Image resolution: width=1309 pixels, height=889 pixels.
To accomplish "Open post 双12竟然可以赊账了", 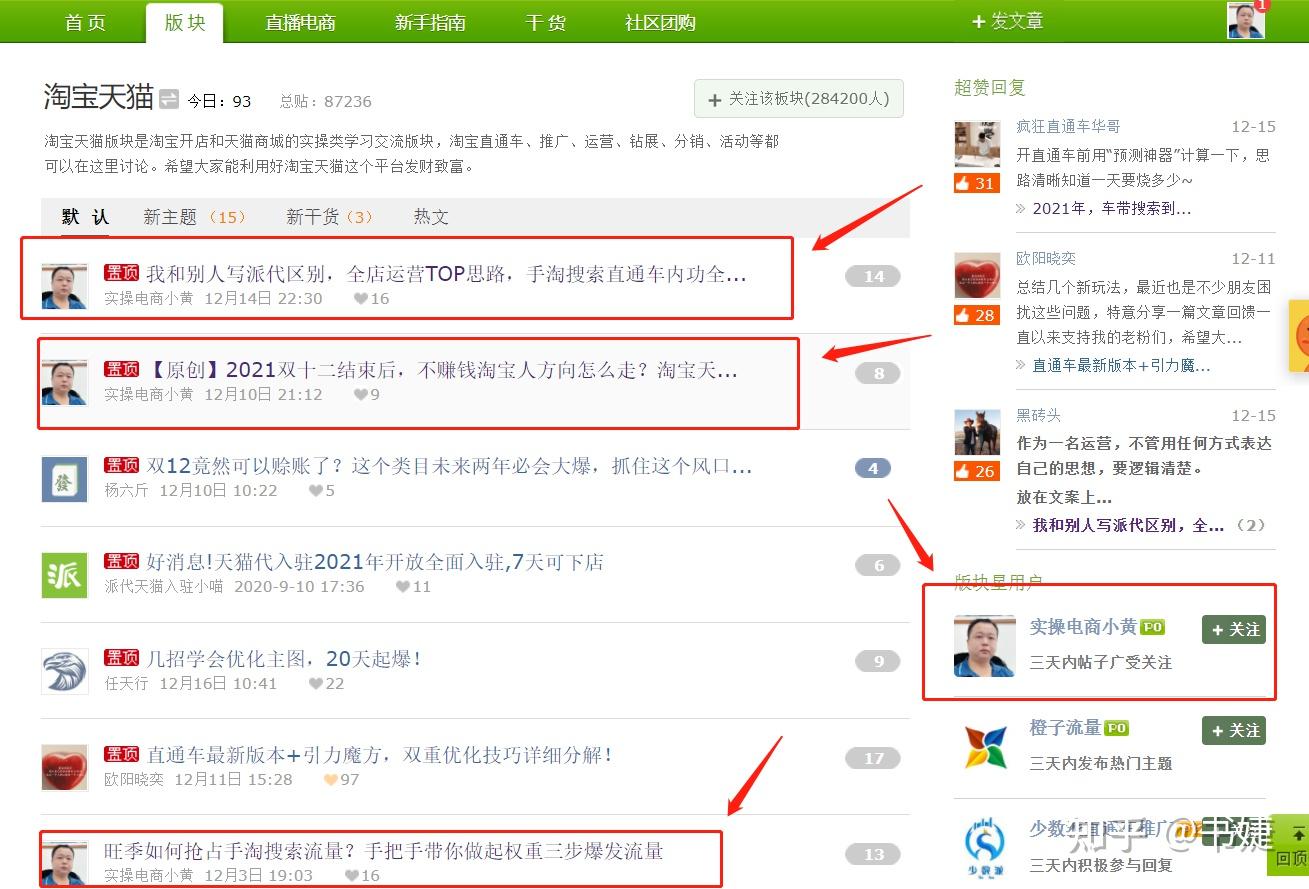I will tap(449, 466).
